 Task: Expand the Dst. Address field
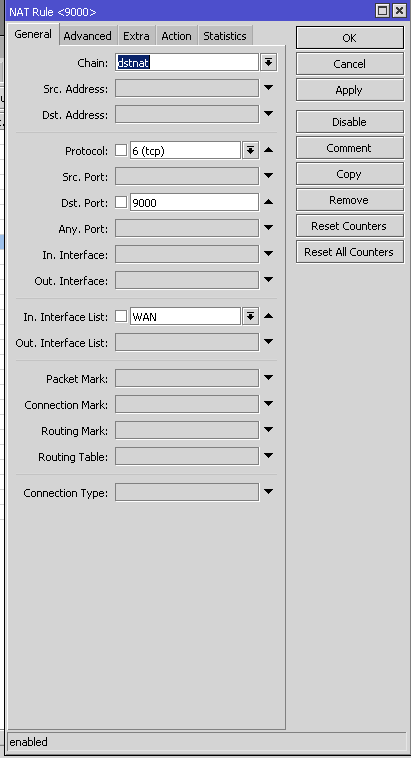coord(269,114)
